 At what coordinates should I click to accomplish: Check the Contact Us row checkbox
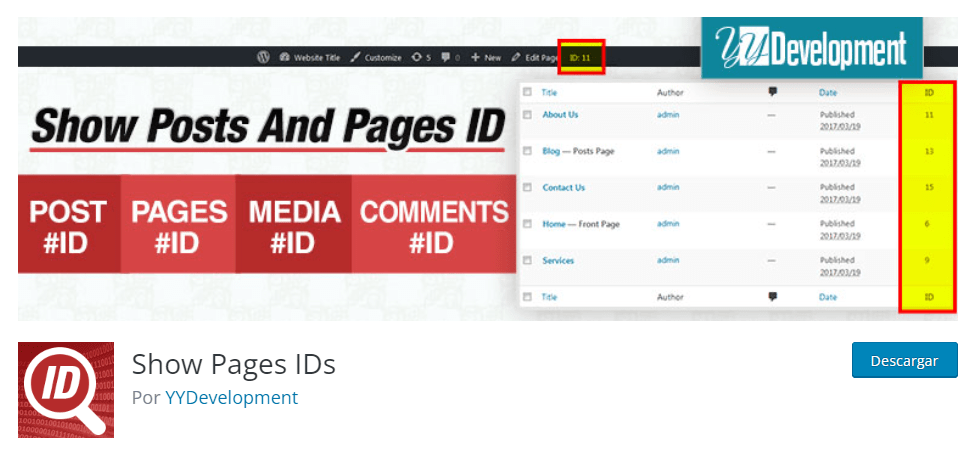(528, 187)
